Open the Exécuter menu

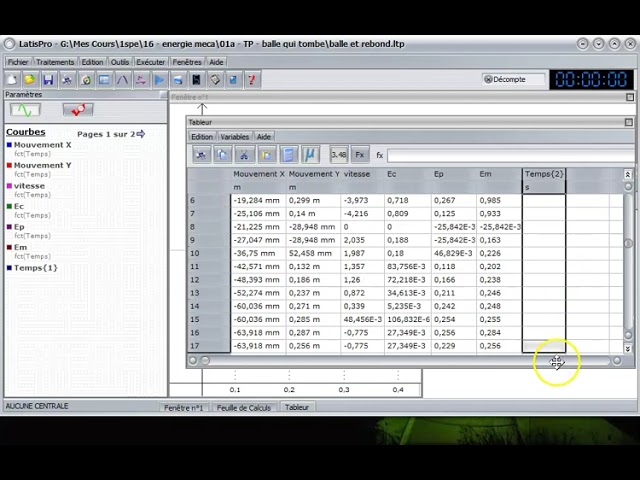[151, 62]
